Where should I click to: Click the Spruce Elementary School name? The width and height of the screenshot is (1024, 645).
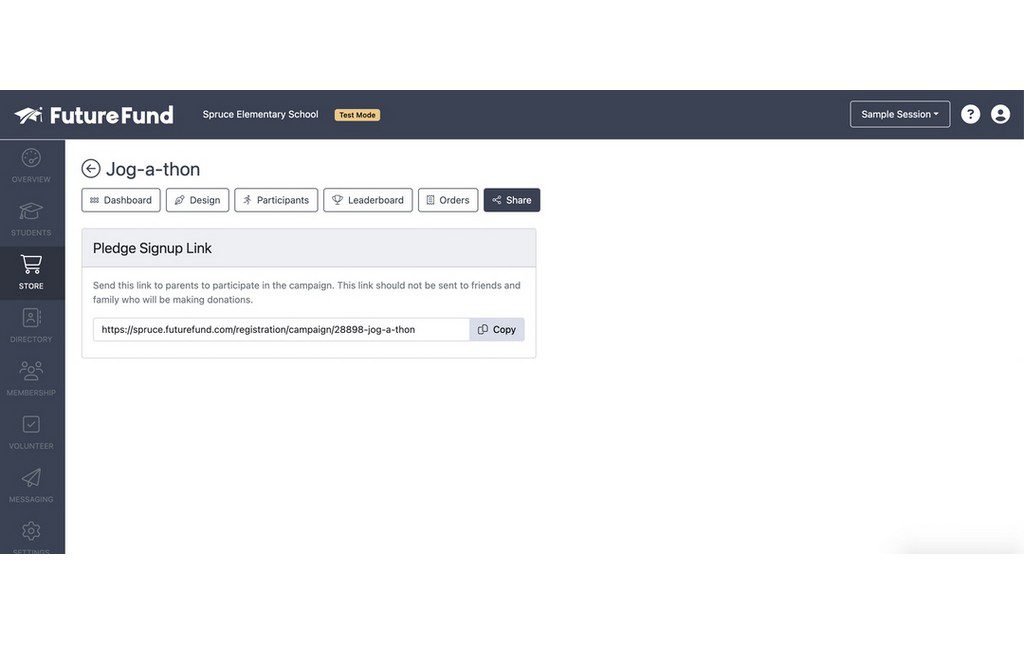coord(261,114)
